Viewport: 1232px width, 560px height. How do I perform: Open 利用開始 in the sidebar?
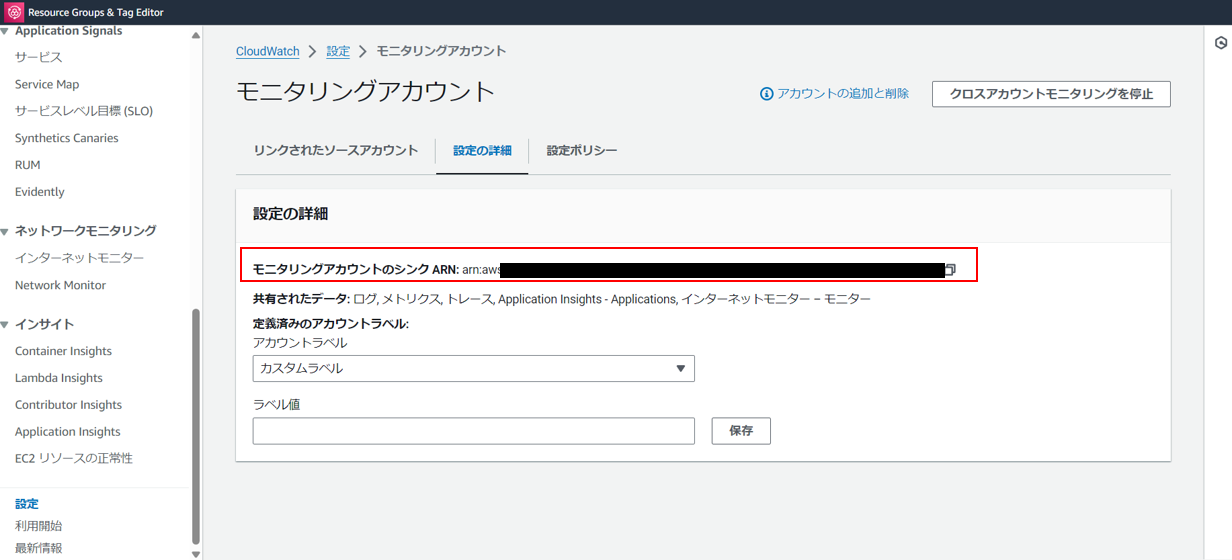coord(39,526)
